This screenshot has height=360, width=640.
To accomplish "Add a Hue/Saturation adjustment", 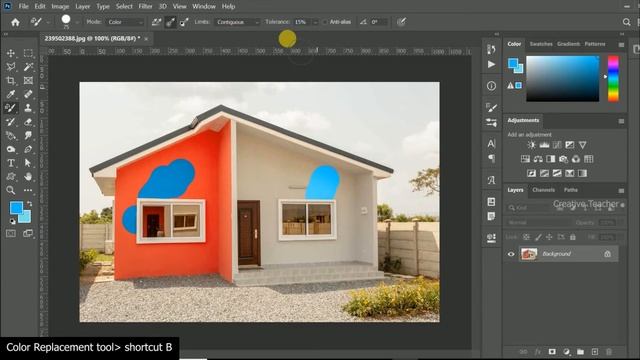I will [x=525, y=159].
